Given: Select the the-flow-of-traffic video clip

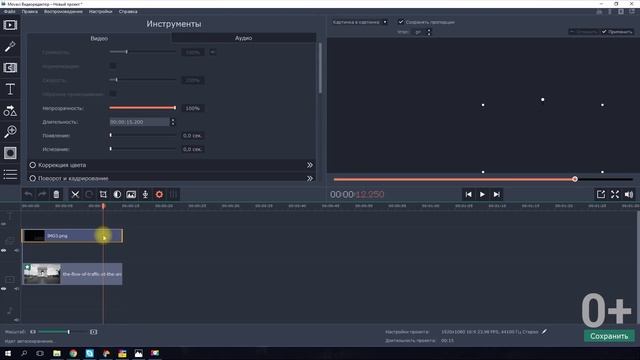Looking at the screenshot, I should (x=72, y=274).
